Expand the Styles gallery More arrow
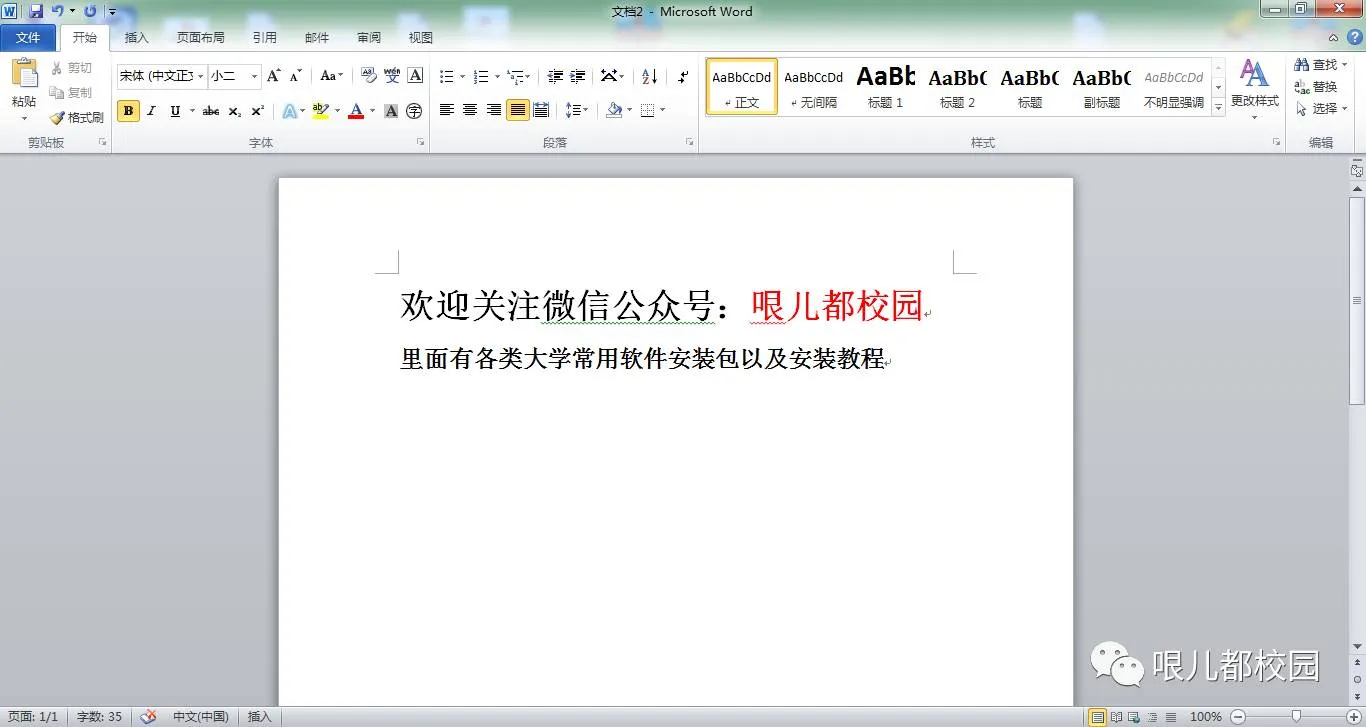Image resolution: width=1366 pixels, height=727 pixels. [1218, 109]
